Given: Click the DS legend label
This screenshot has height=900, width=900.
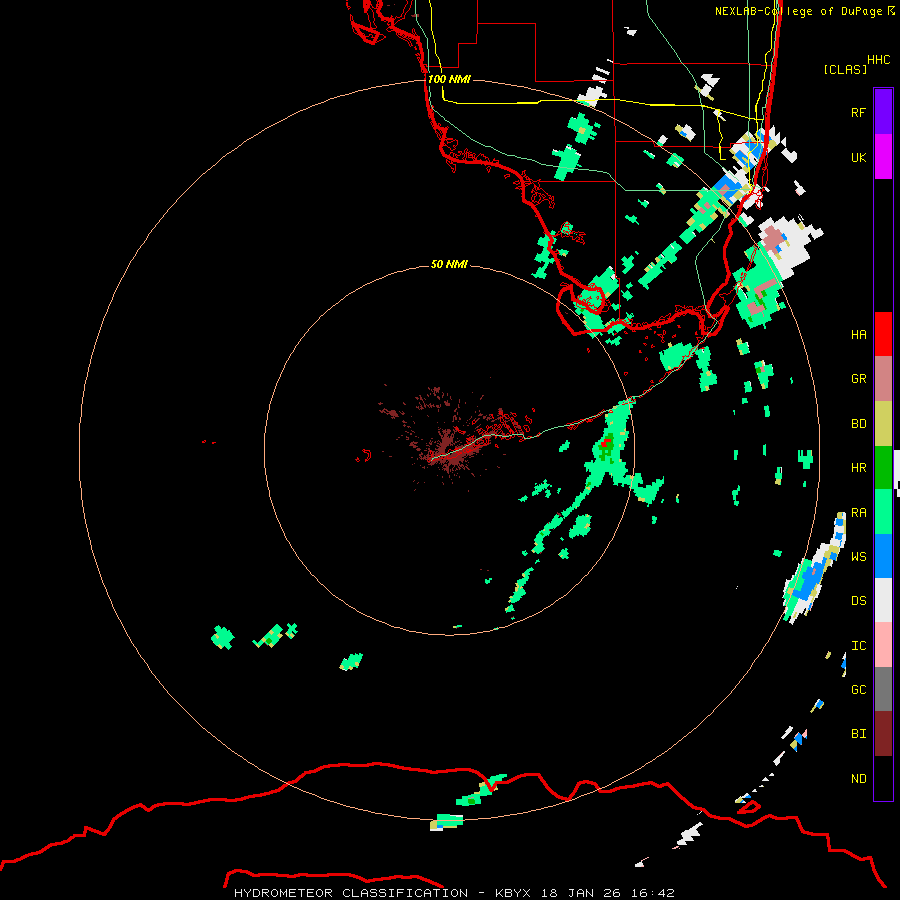Looking at the screenshot, I should (x=858, y=600).
